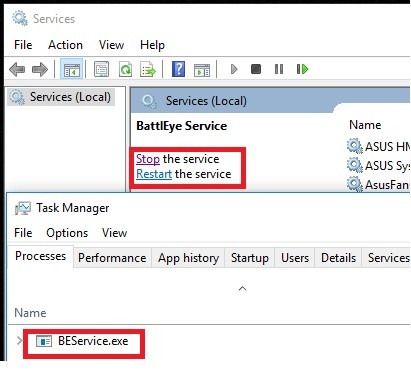Screen dimensions: 411x370
Task: Click the Restart Service green icon
Action: (302, 69)
